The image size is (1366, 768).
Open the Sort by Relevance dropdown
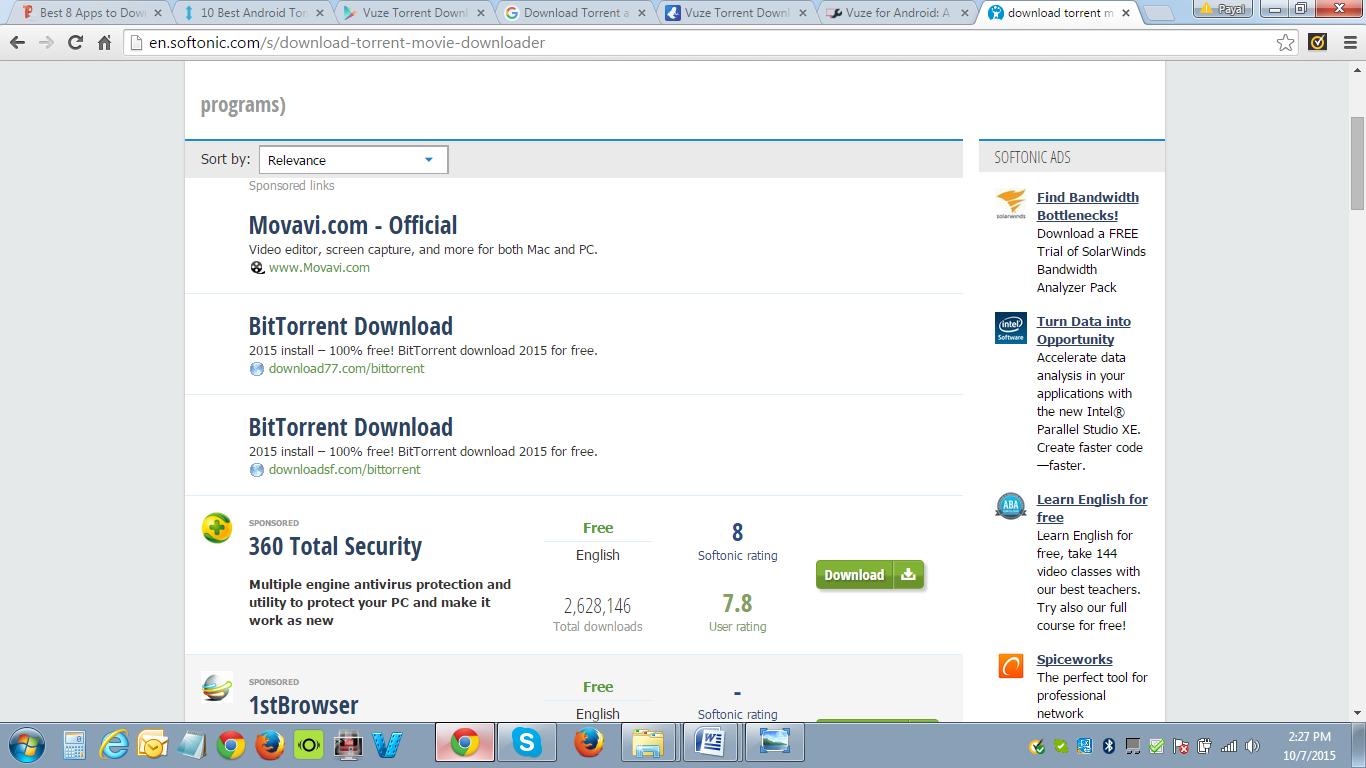click(353, 160)
